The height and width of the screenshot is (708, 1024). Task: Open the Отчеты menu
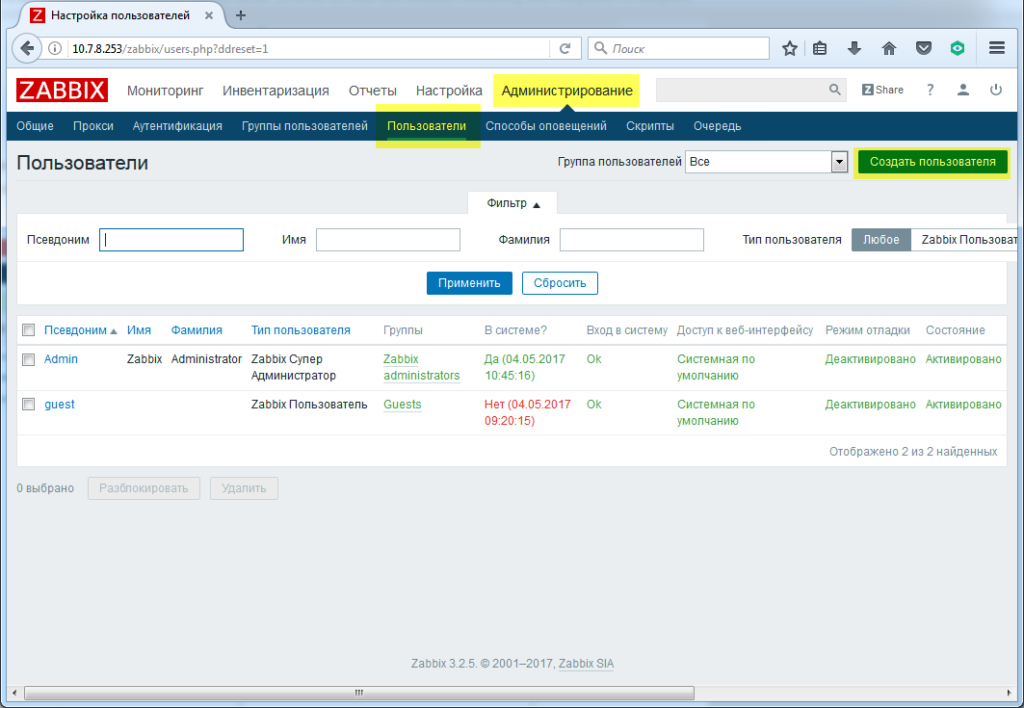pyautogui.click(x=372, y=90)
